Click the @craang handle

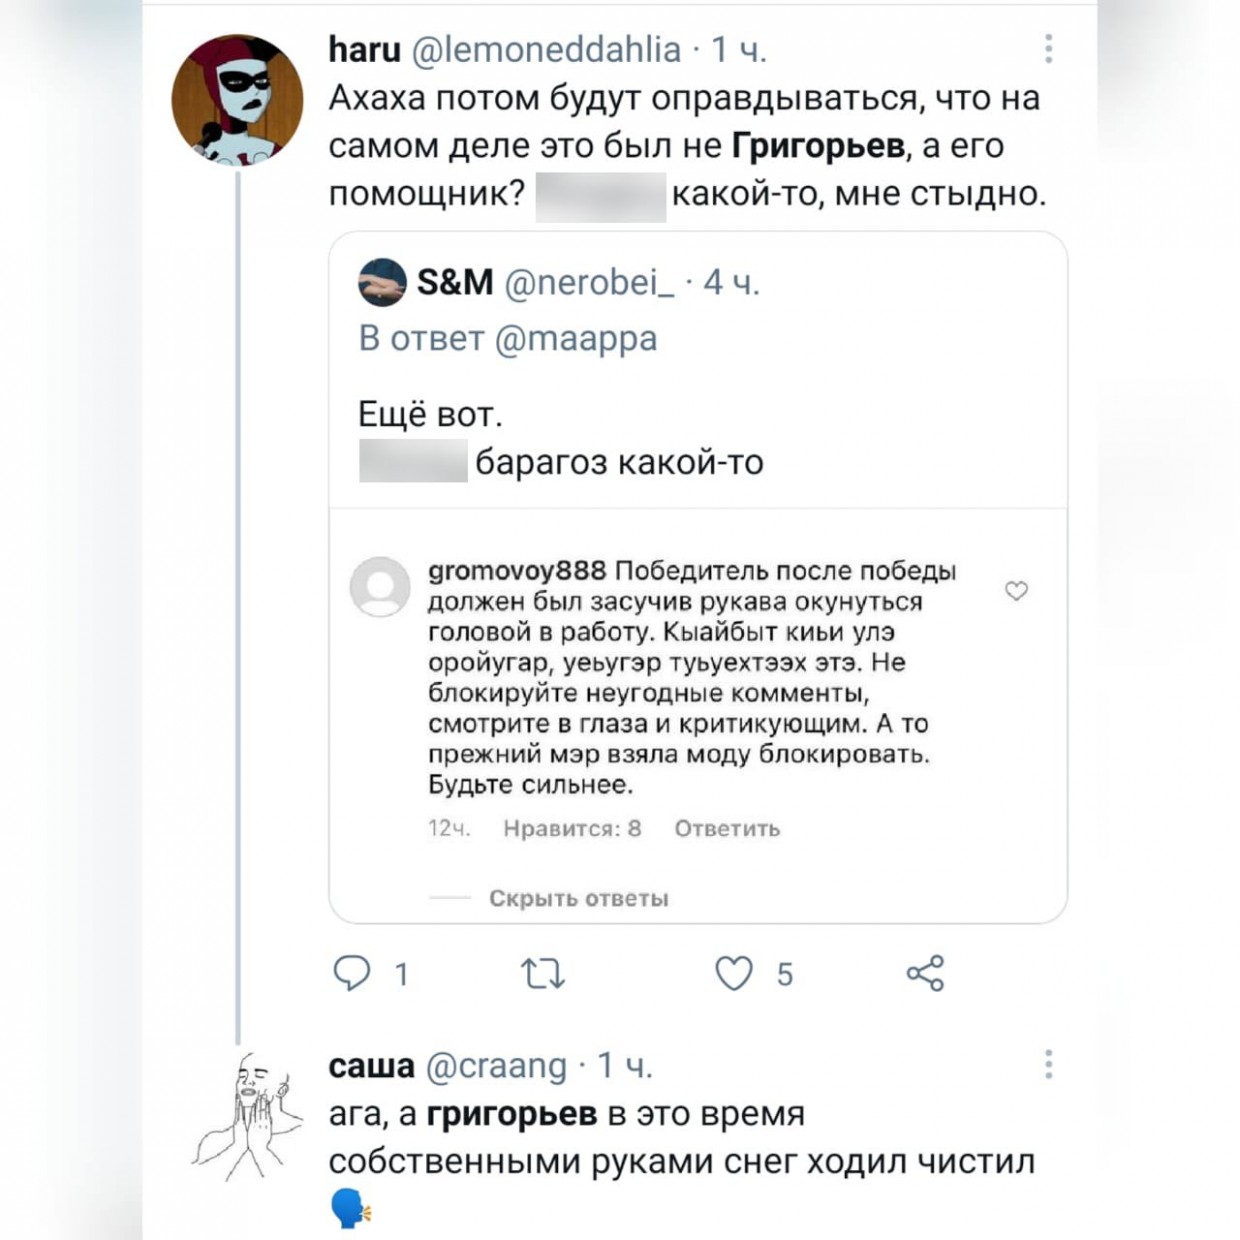496,1066
